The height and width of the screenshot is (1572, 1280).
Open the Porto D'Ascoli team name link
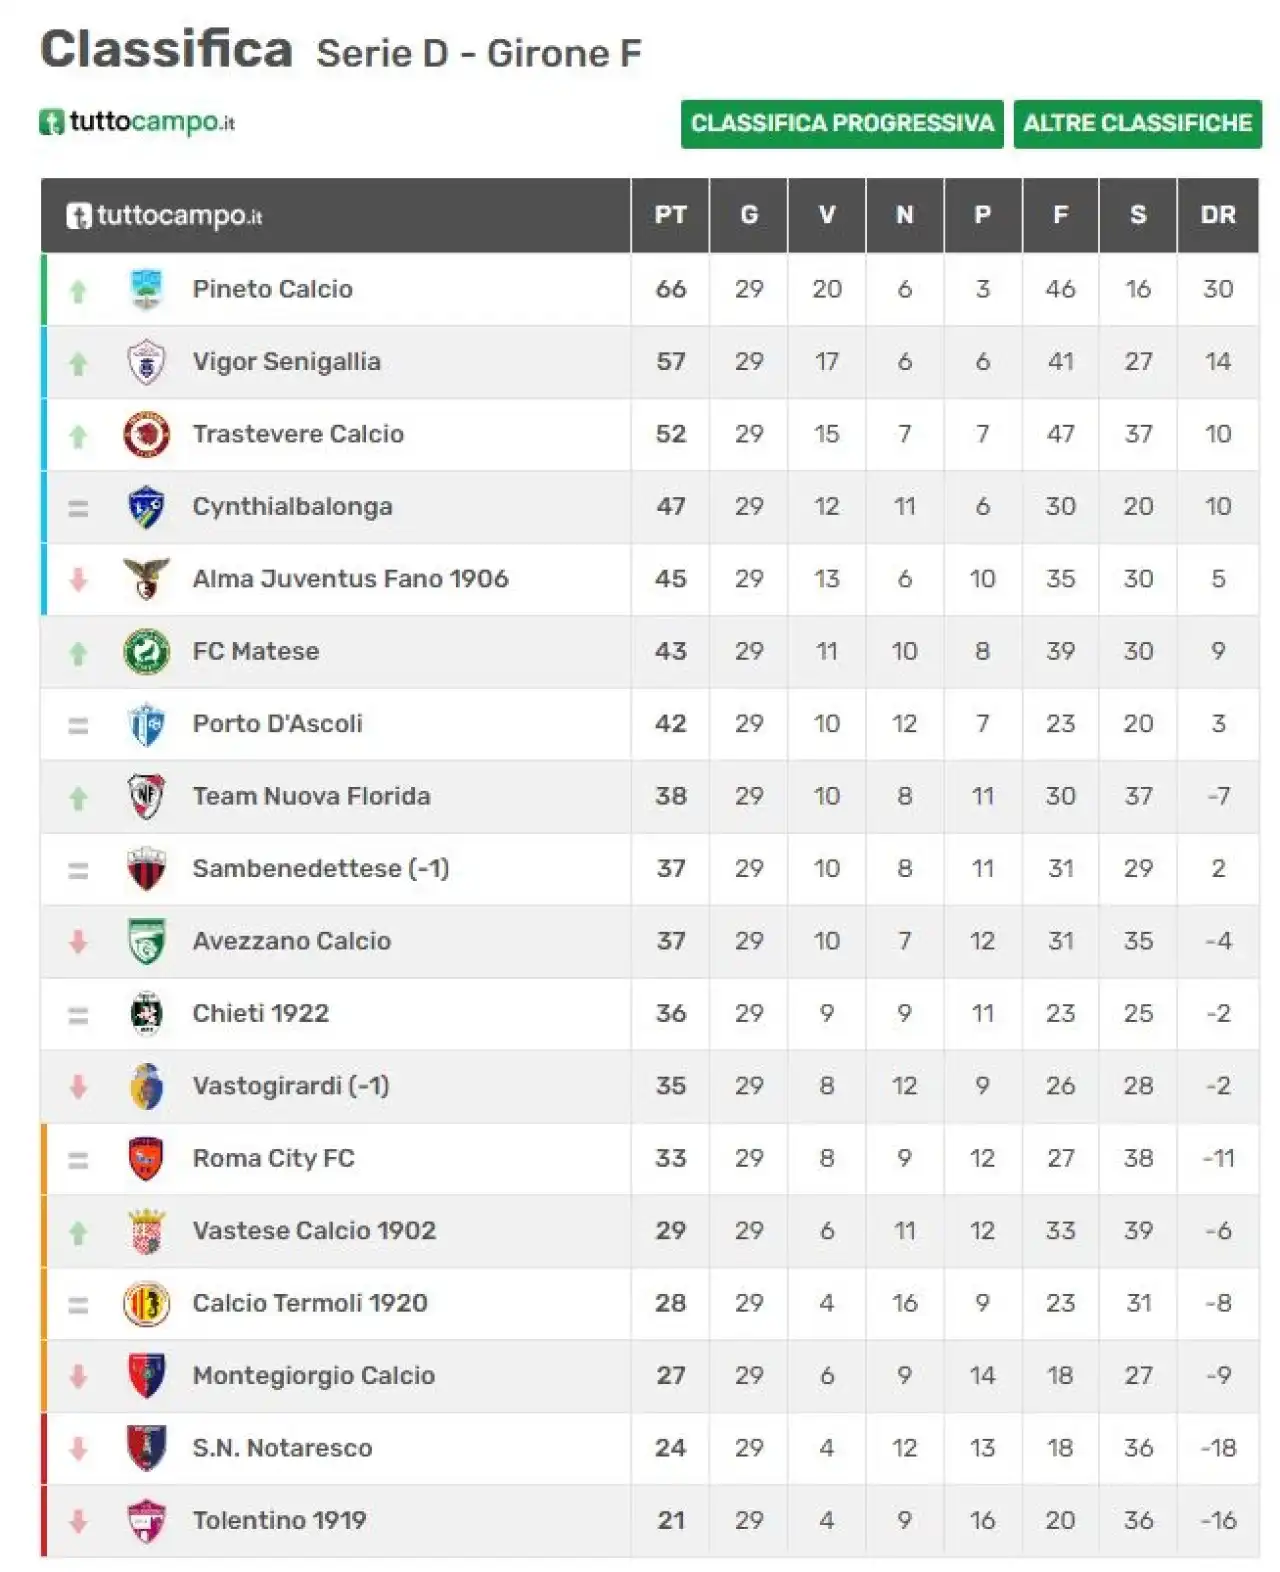(x=277, y=724)
